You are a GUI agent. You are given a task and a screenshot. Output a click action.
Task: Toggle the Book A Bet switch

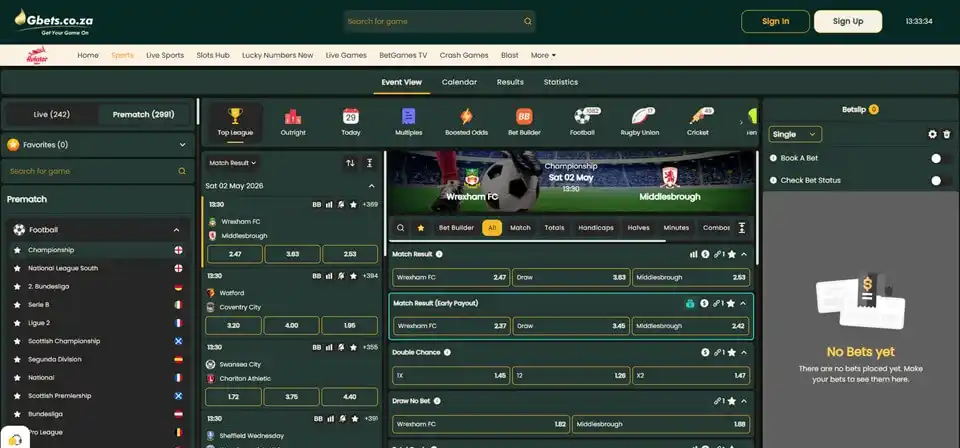tap(939, 159)
